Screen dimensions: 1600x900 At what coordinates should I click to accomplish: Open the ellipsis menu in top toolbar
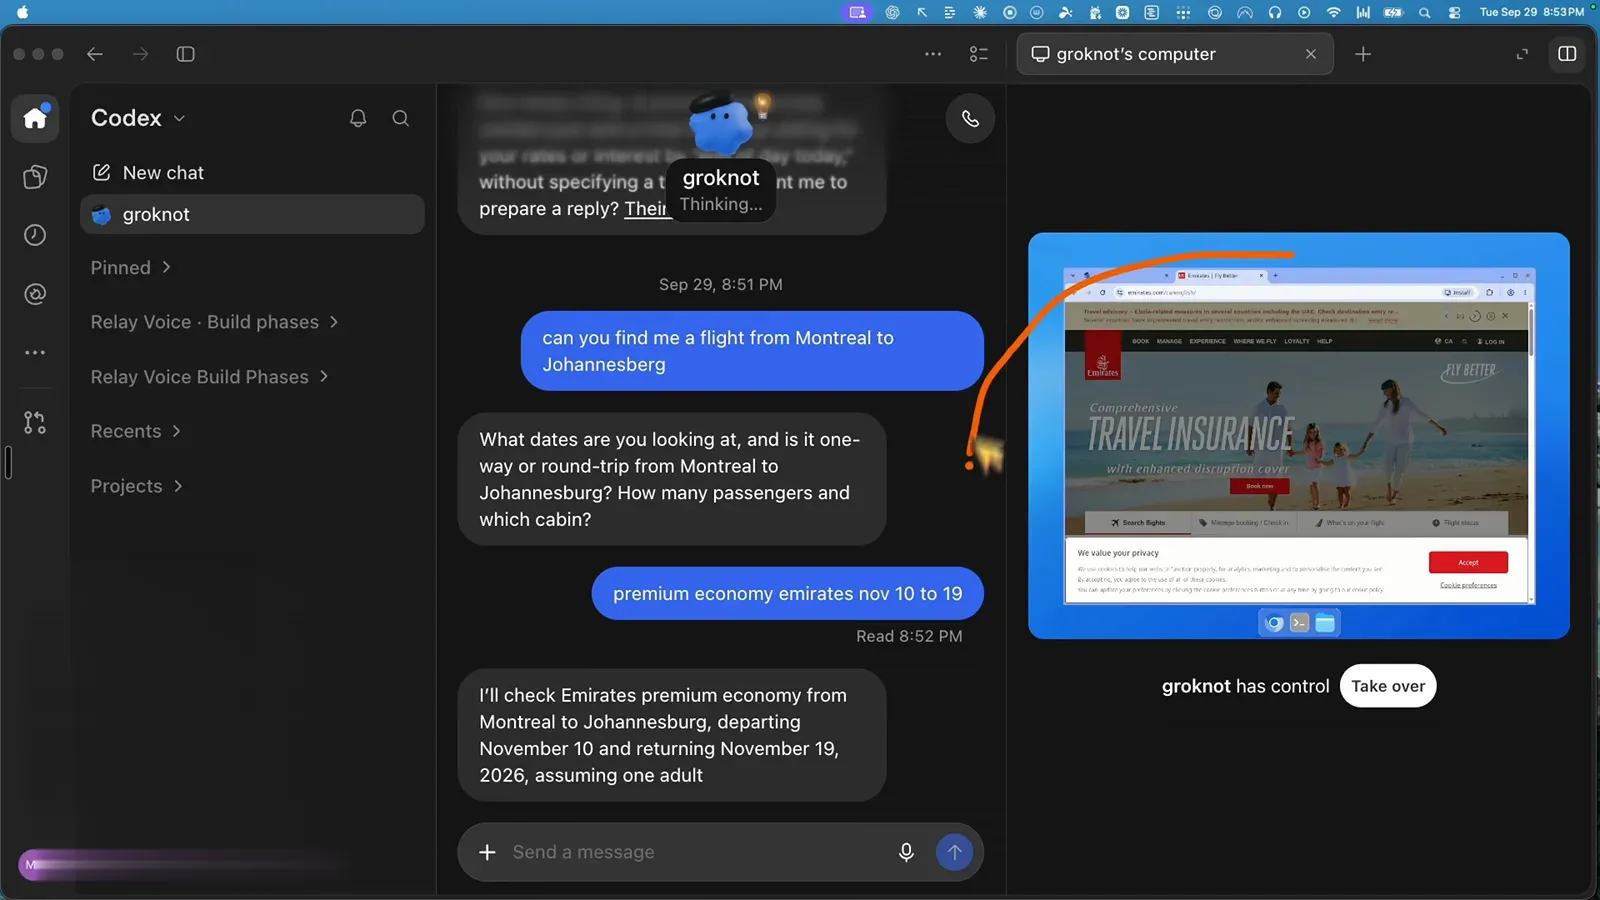point(933,54)
